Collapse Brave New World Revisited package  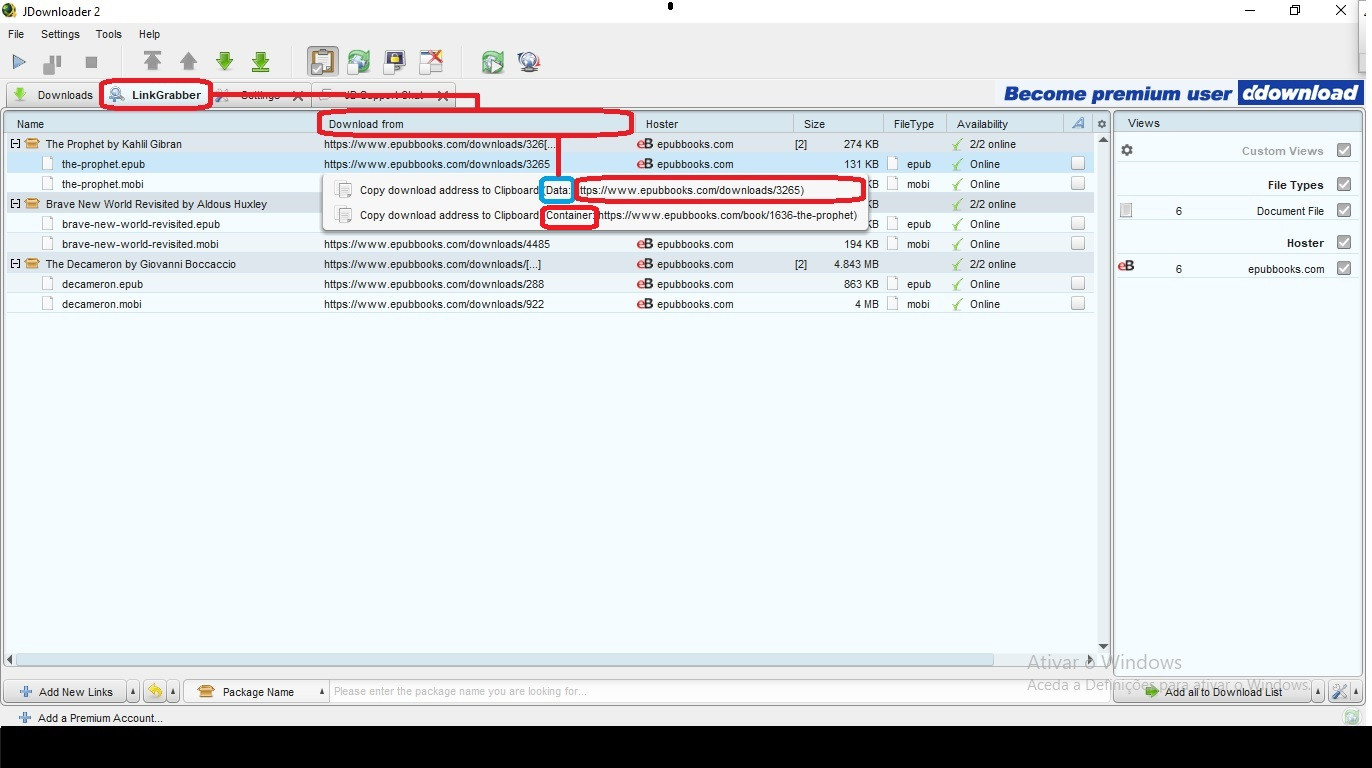pyautogui.click(x=16, y=204)
